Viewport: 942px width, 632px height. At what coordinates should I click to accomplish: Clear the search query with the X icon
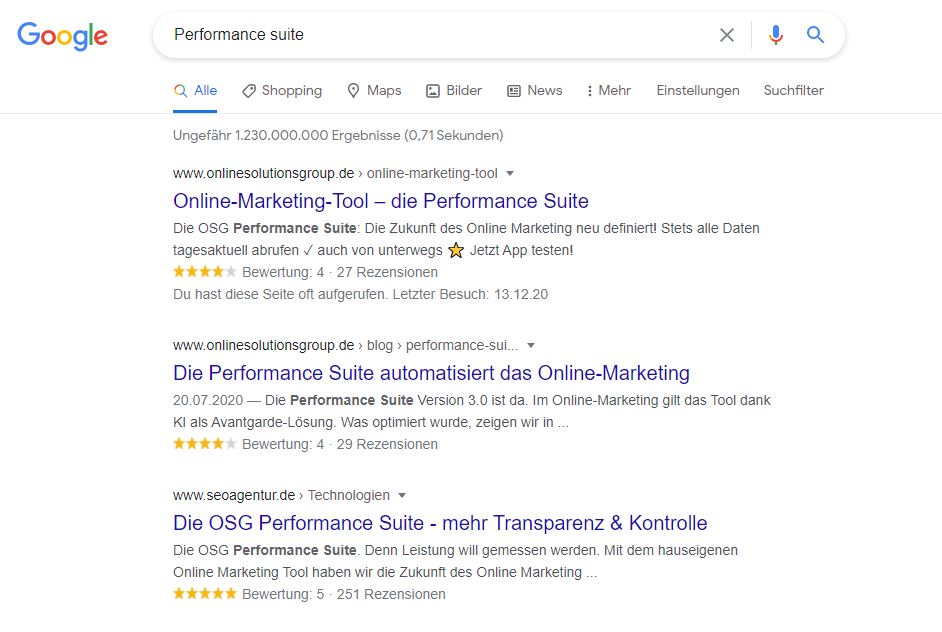727,35
